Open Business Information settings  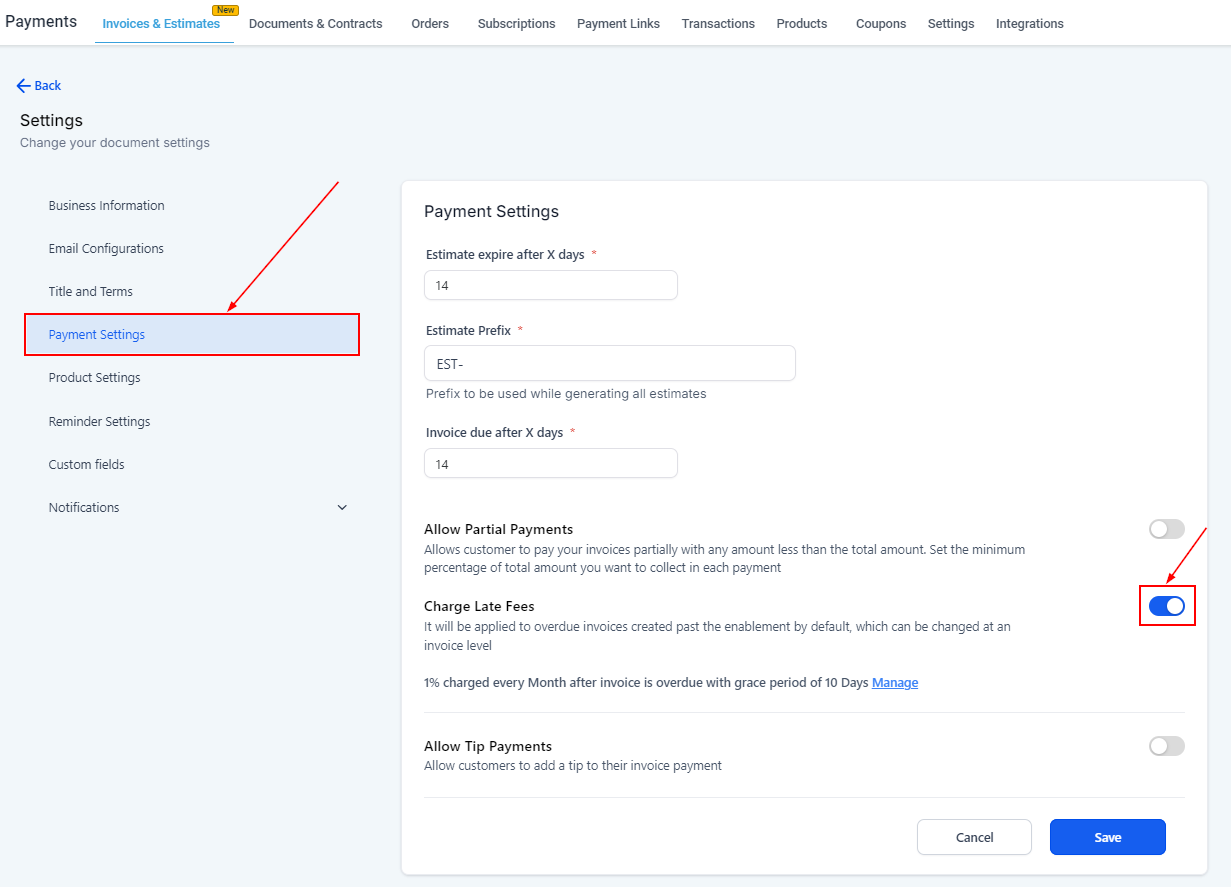[x=106, y=206]
